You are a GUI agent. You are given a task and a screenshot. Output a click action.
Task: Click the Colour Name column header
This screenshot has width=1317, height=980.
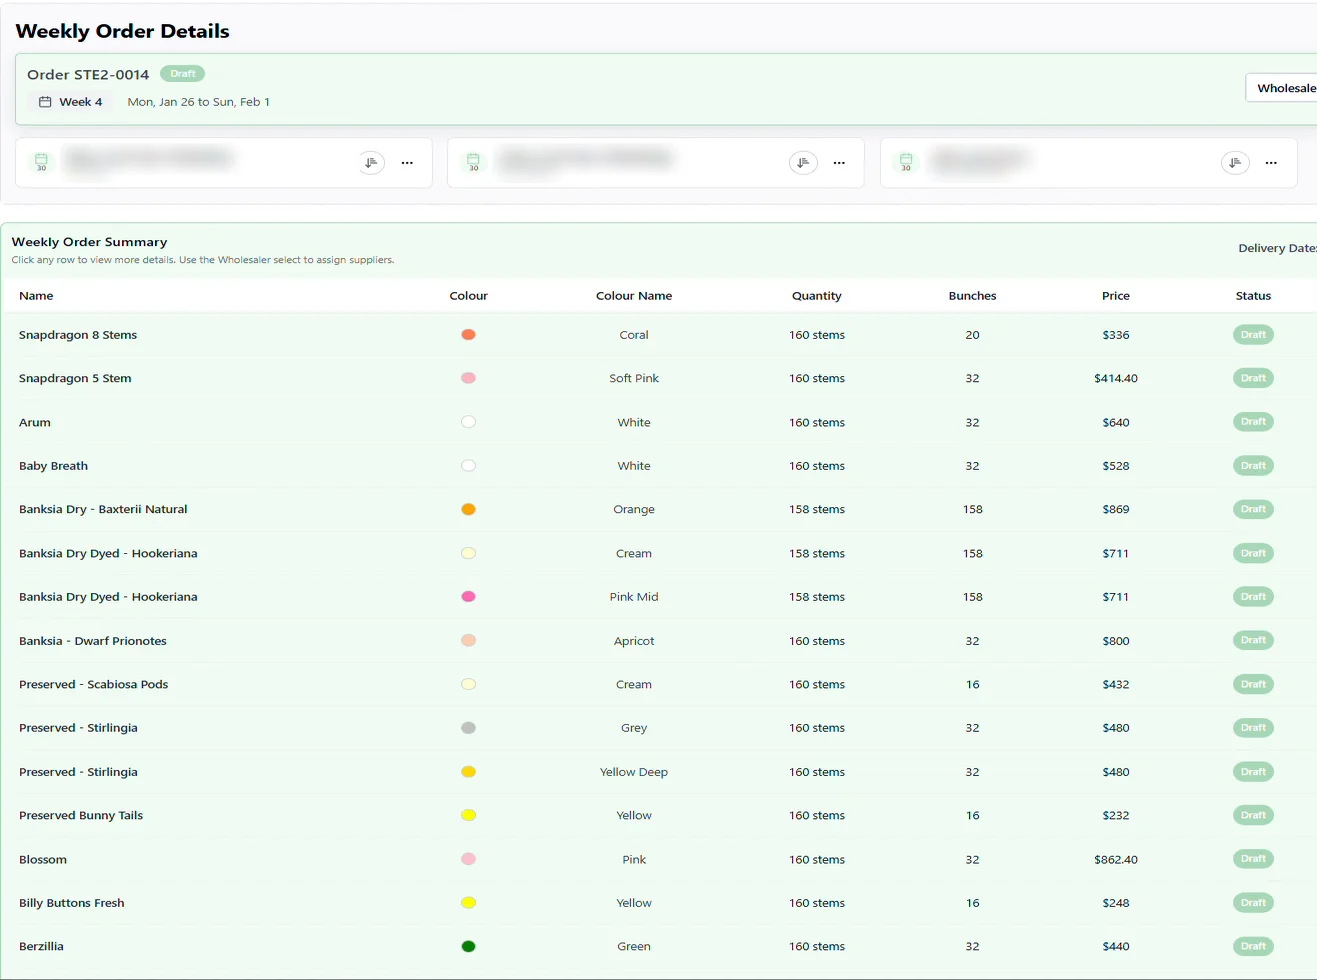[634, 296]
